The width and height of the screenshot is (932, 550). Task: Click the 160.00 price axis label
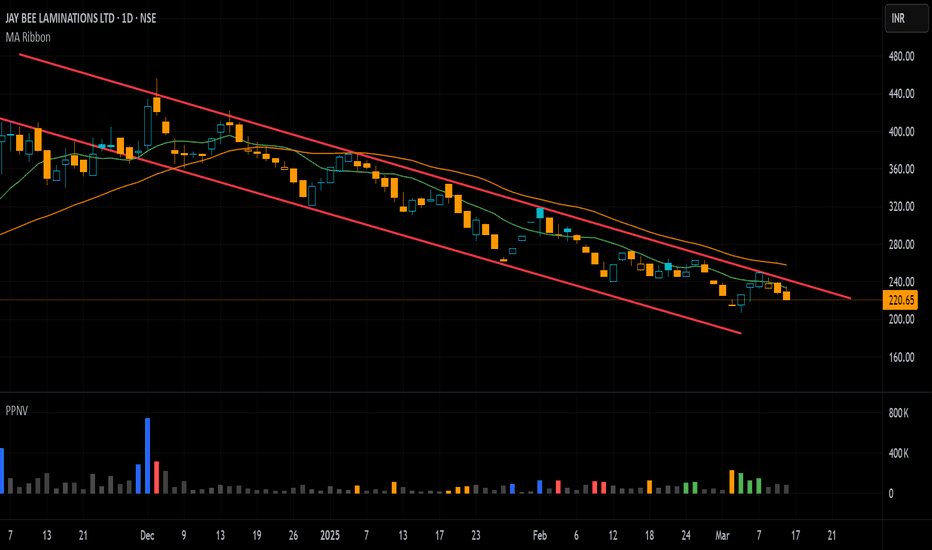coord(901,358)
